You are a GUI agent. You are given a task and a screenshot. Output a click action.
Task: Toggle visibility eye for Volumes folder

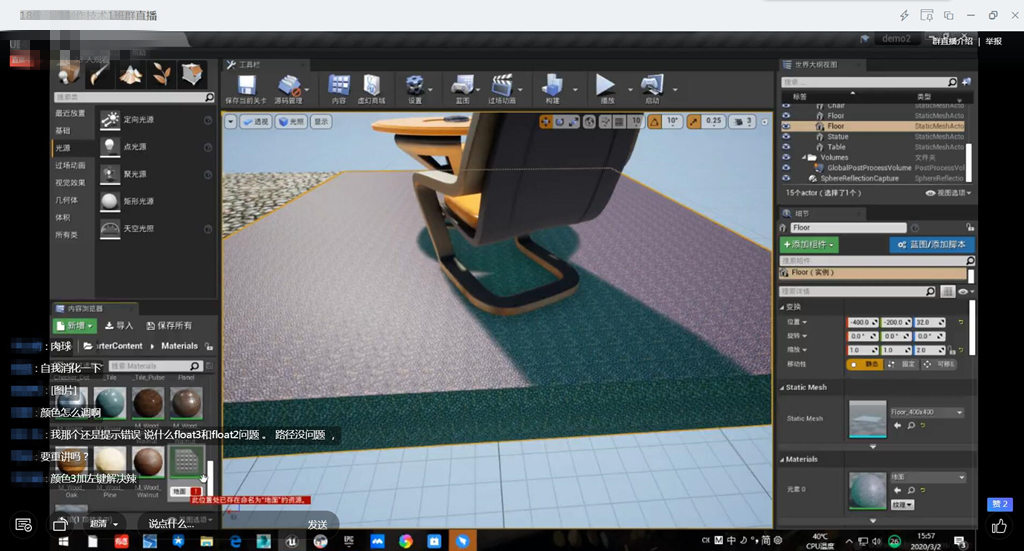pyautogui.click(x=786, y=157)
